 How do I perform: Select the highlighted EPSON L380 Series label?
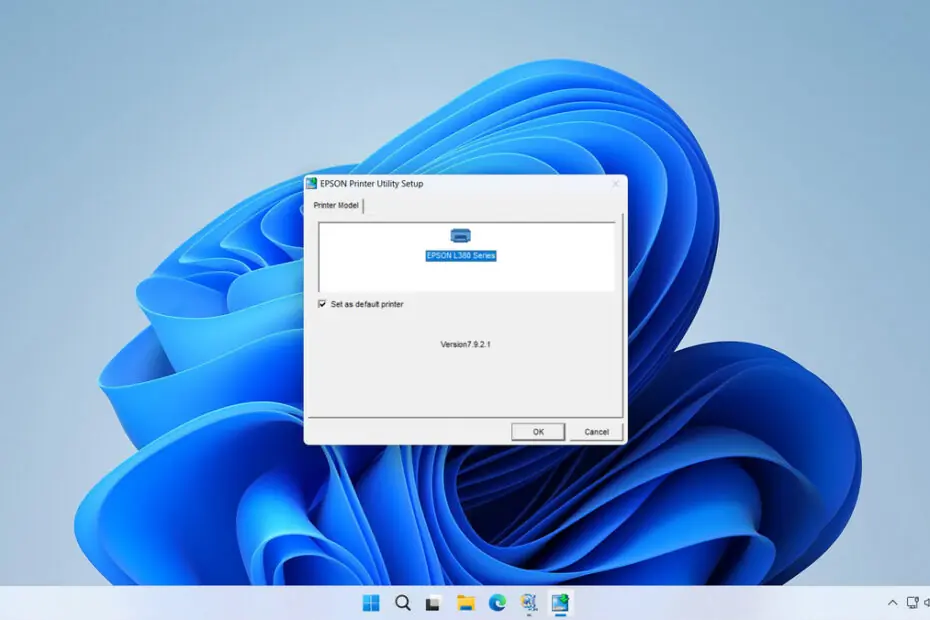(461, 256)
